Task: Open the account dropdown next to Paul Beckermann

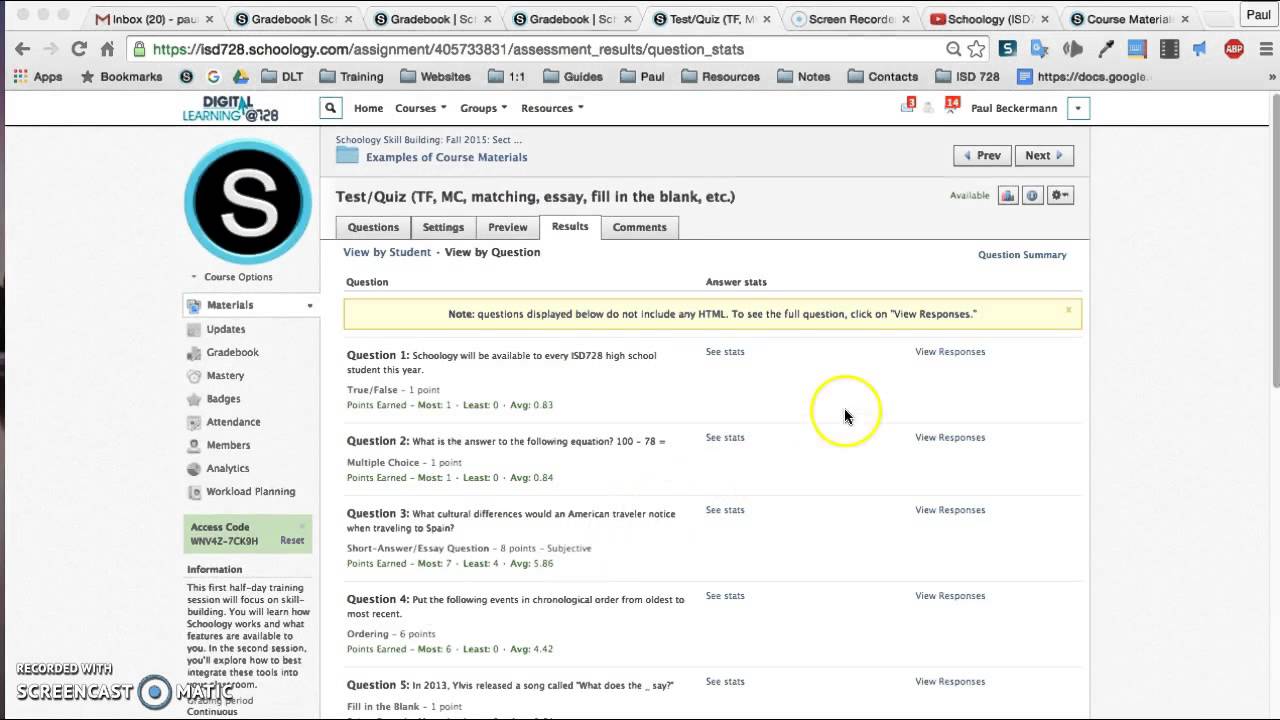Action: point(1078,108)
